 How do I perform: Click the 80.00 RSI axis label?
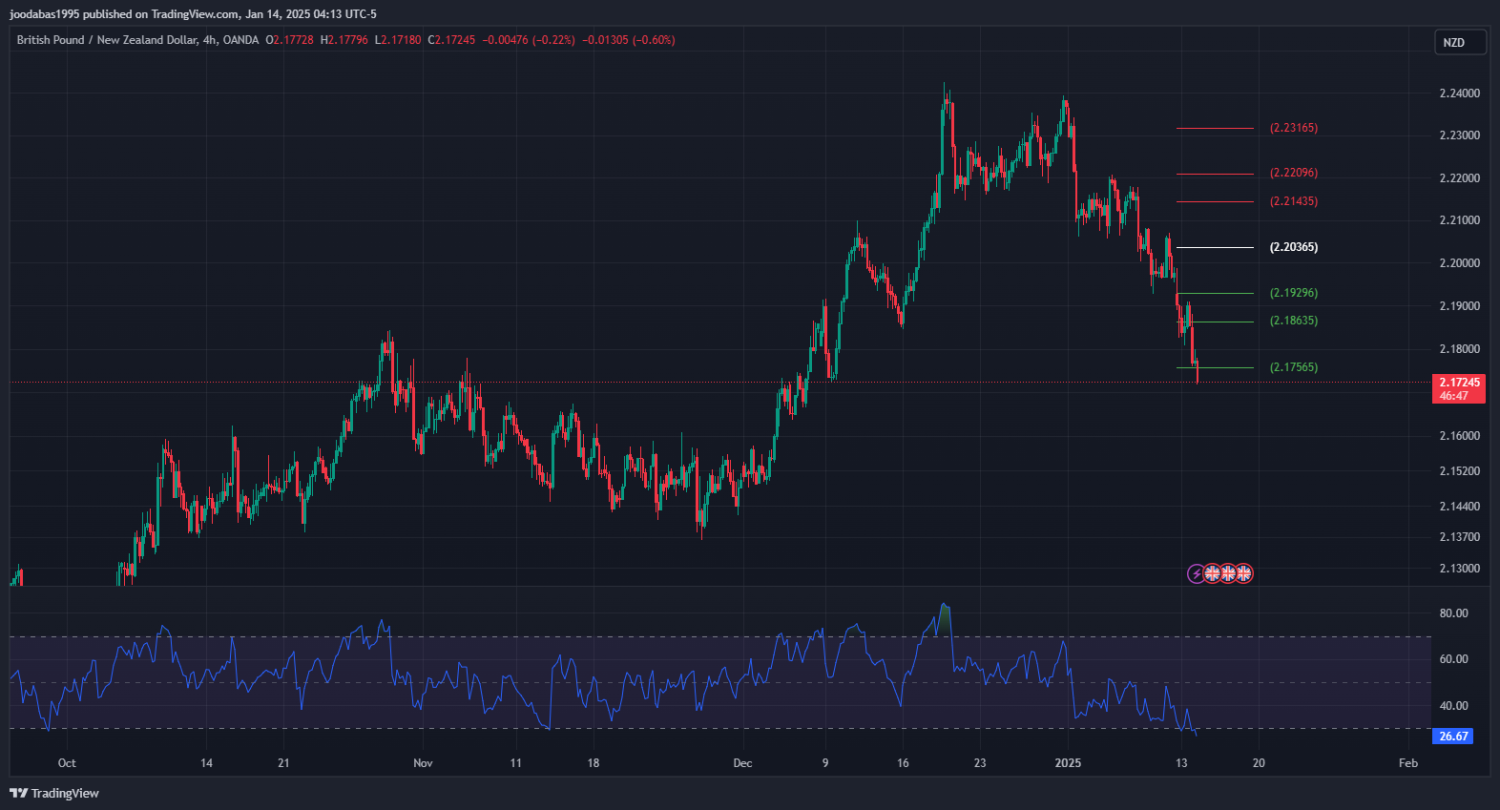click(1453, 613)
